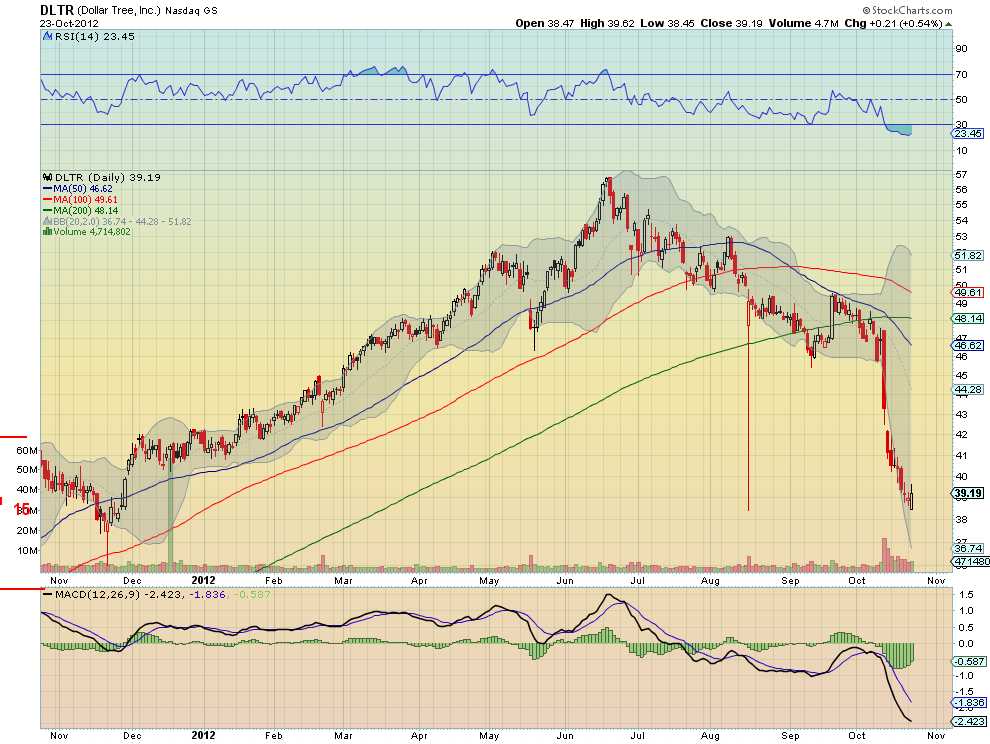Click the chart date 23-Oct-2012
This screenshot has height=744, width=990.
point(69,23)
